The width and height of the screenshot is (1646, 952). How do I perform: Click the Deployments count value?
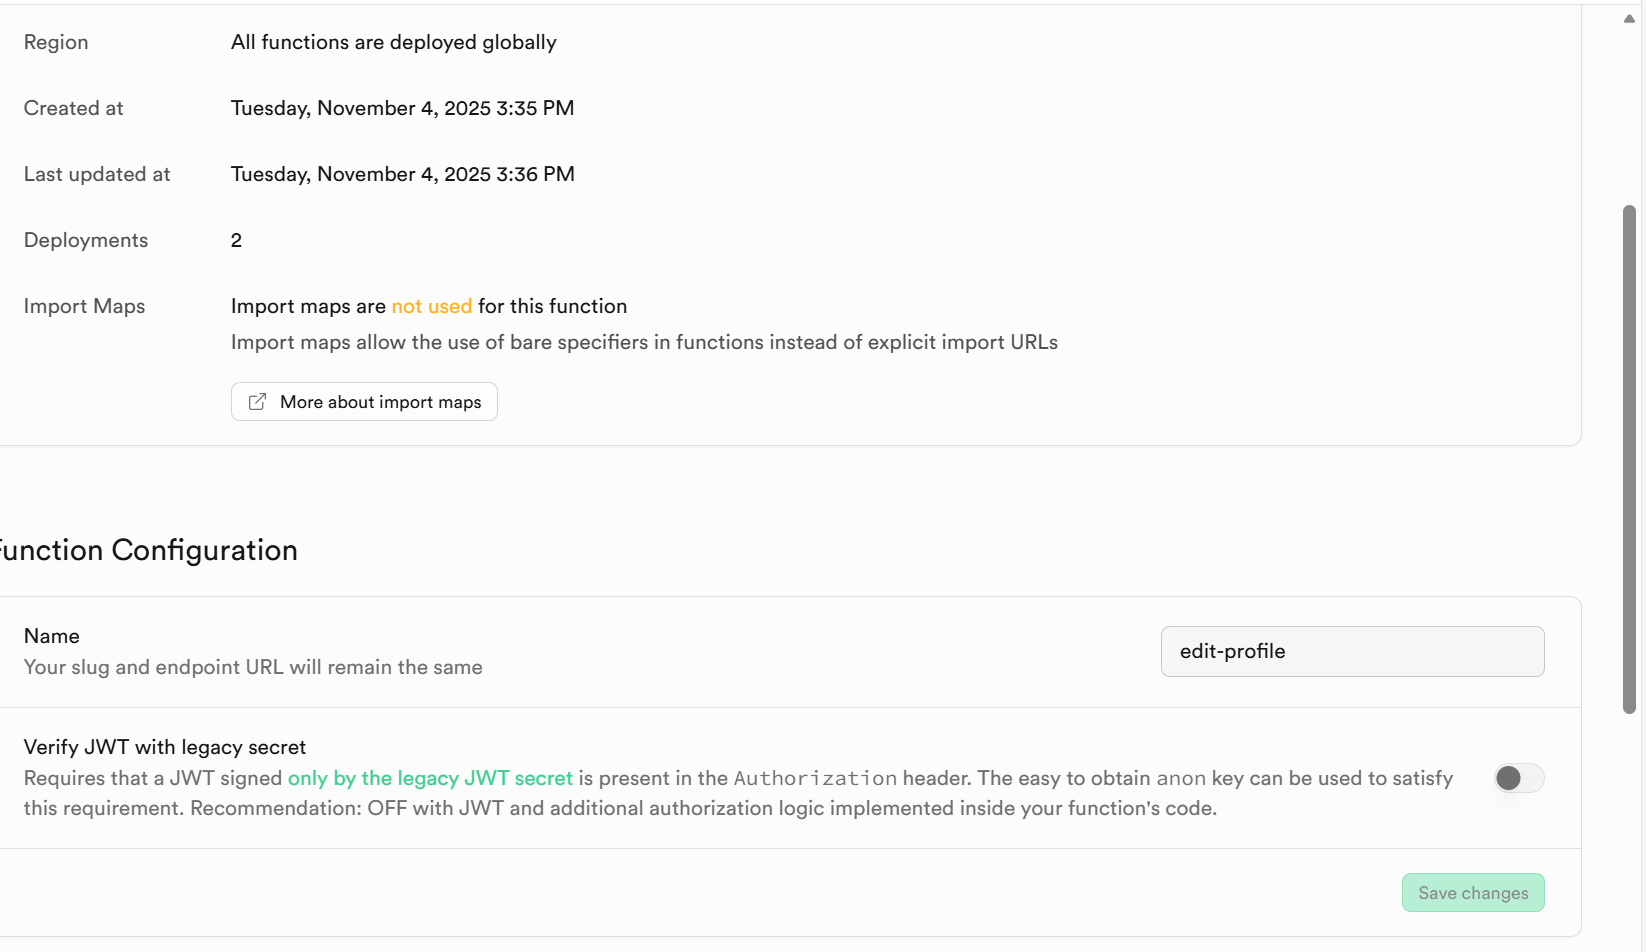tap(236, 240)
